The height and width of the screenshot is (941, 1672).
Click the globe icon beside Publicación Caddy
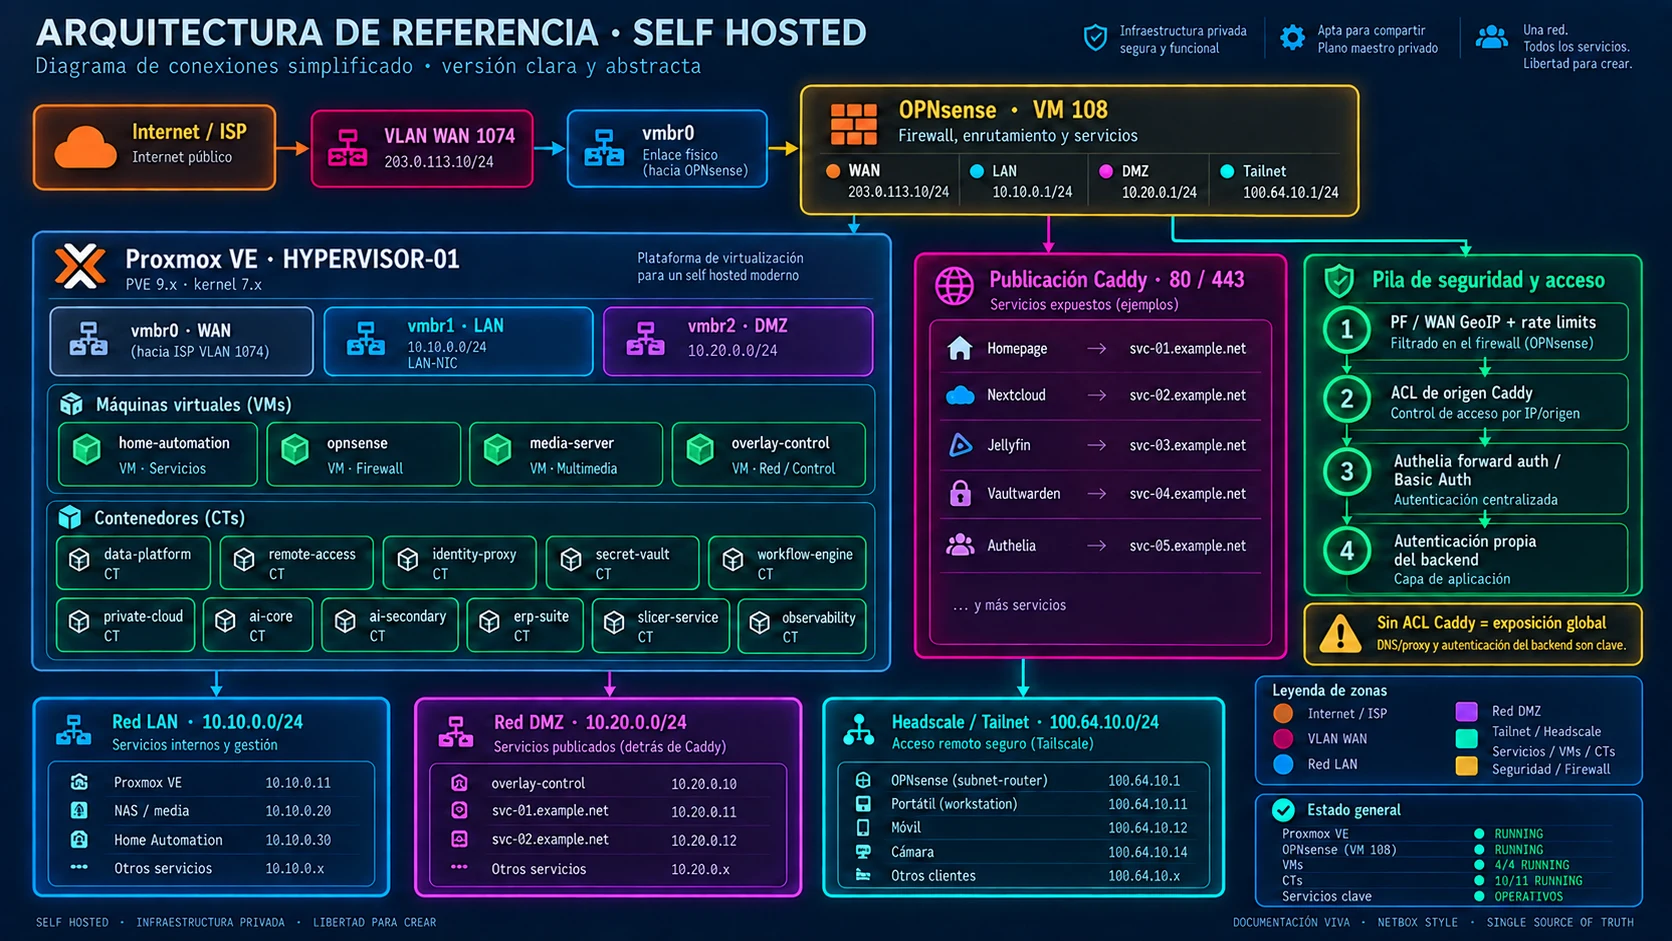tap(954, 286)
